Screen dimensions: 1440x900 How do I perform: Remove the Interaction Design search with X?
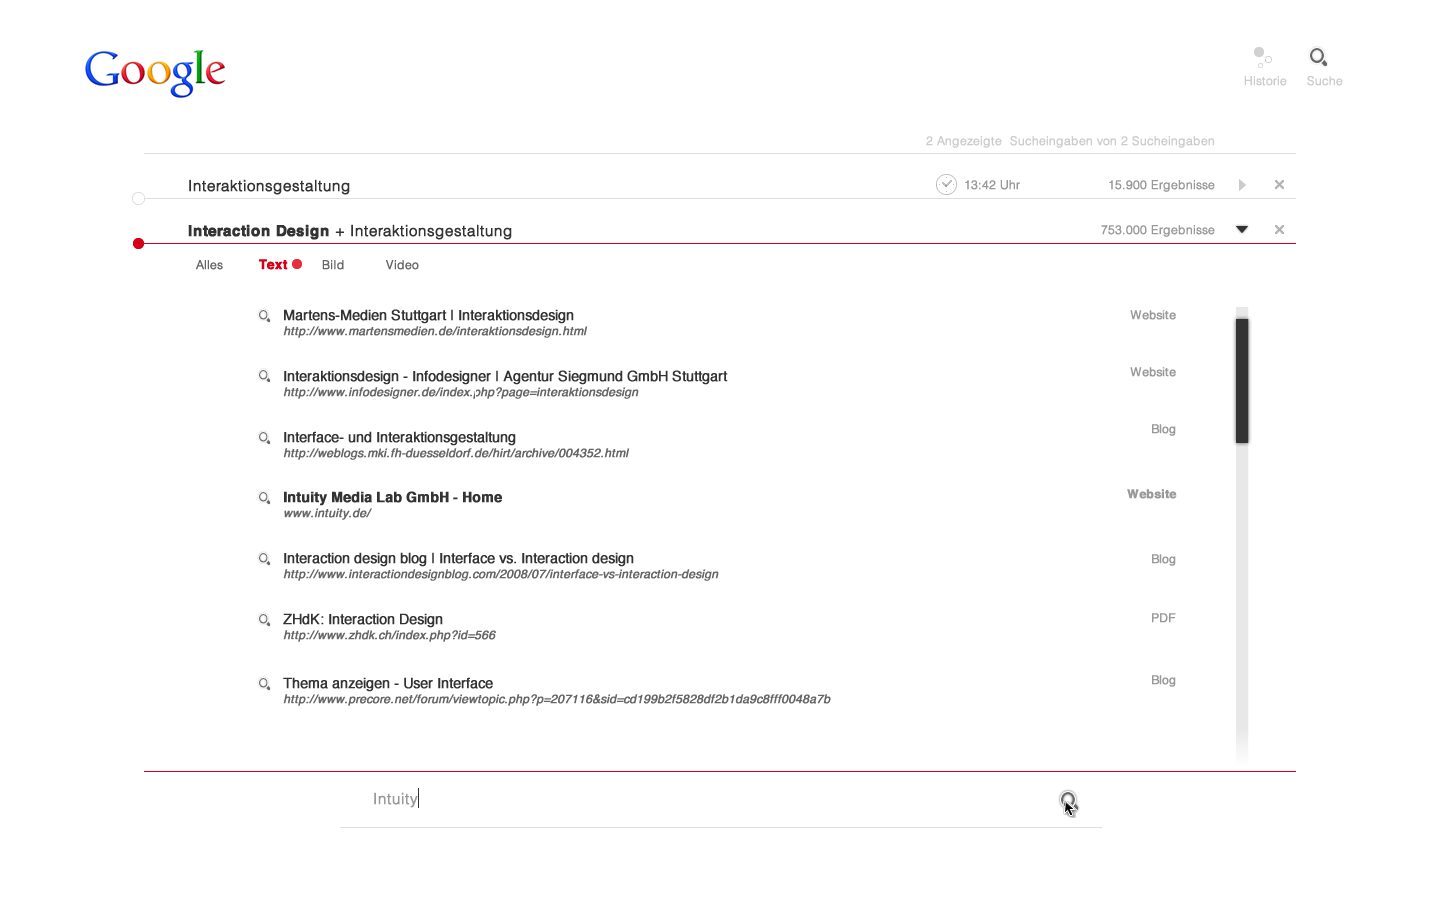tap(1279, 230)
